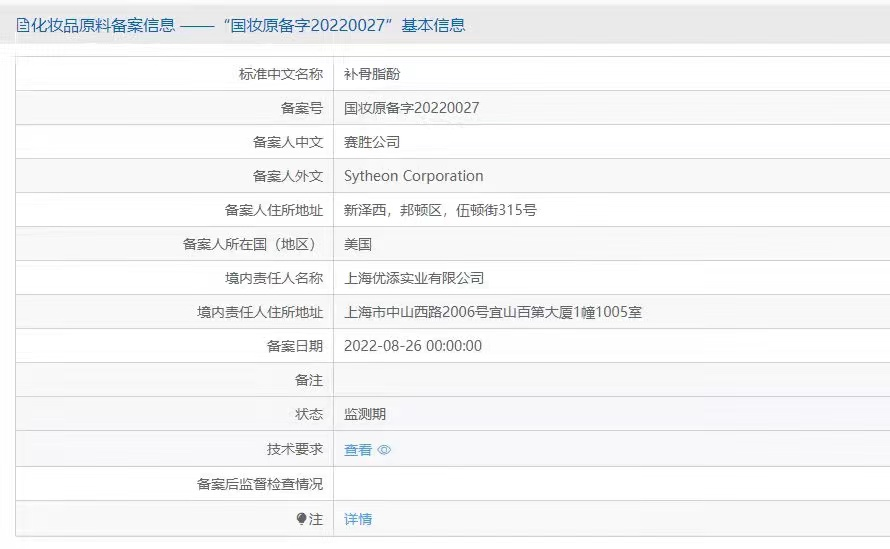The width and height of the screenshot is (890, 549).
Task: Click the empty 备案后监督检查情况 value cell
Action: tap(610, 484)
